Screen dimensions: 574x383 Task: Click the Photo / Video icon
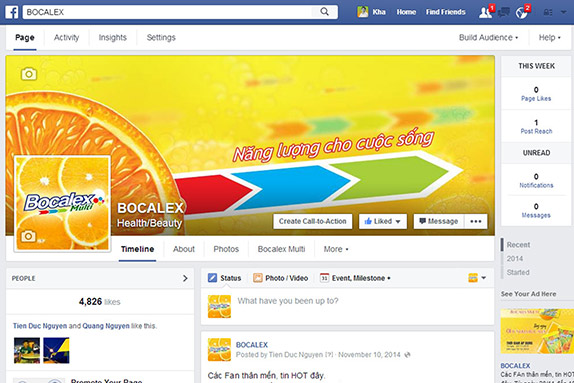[x=258, y=278]
